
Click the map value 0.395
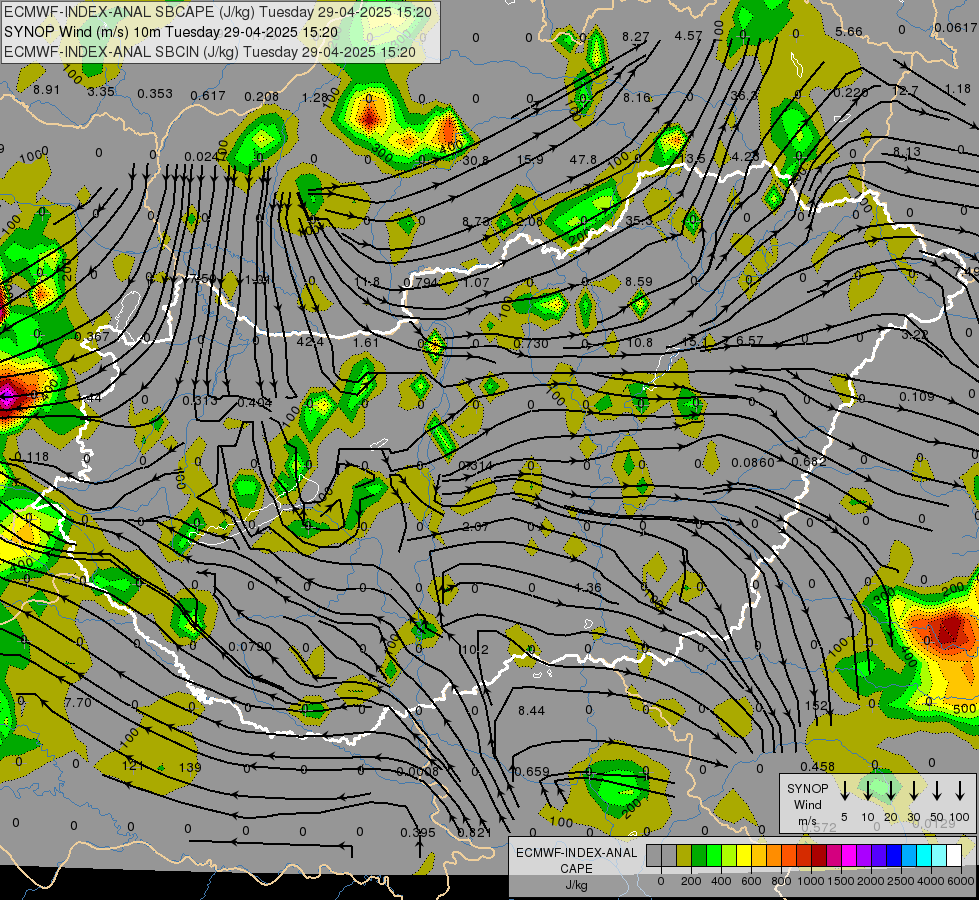click(418, 832)
